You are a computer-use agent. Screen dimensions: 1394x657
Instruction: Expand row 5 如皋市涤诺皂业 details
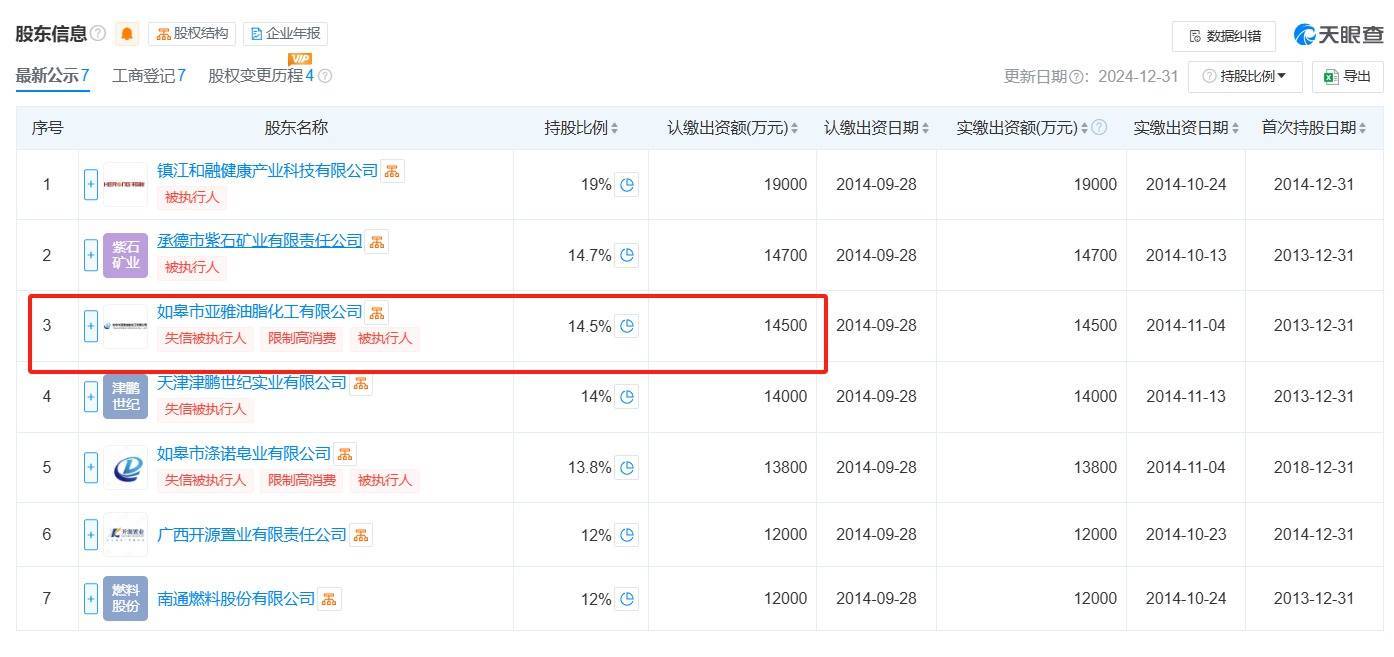point(91,468)
